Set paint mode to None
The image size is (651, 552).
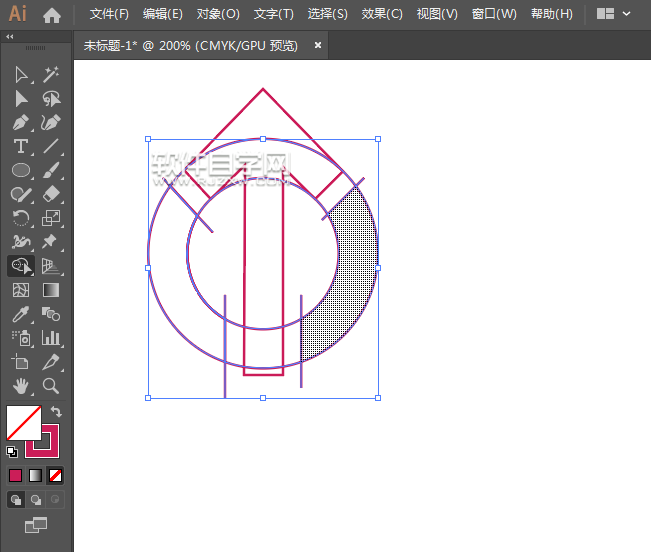coord(56,475)
